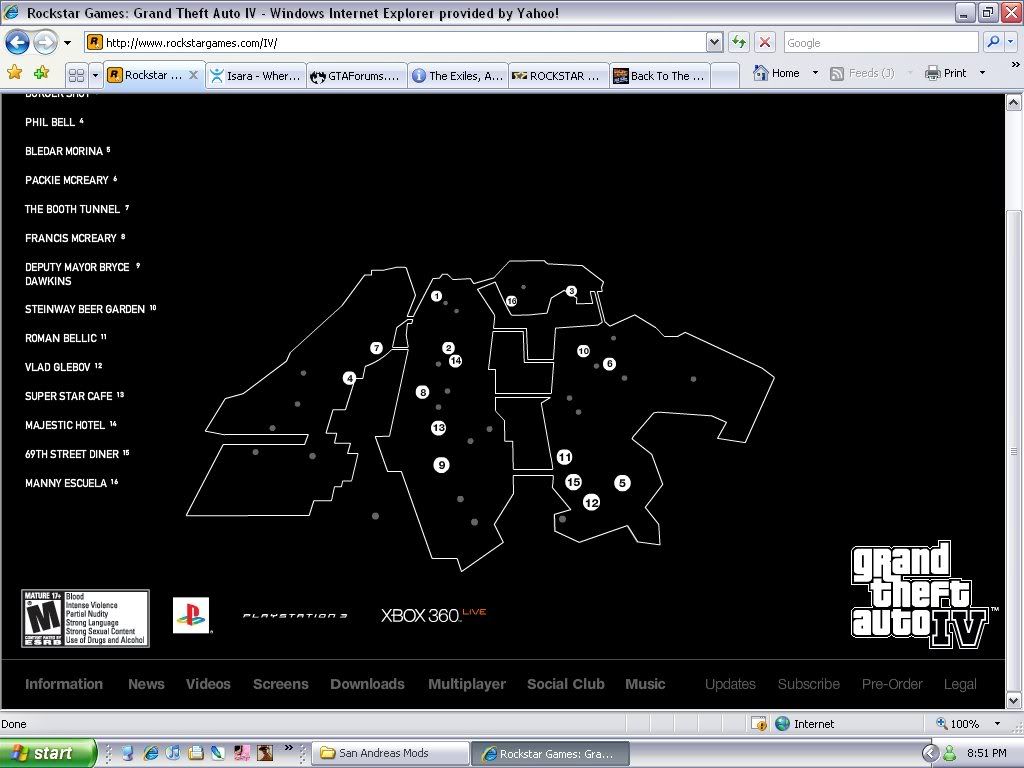Expand the Print options dropdown arrow
Viewport: 1024px width, 768px height.
click(982, 73)
